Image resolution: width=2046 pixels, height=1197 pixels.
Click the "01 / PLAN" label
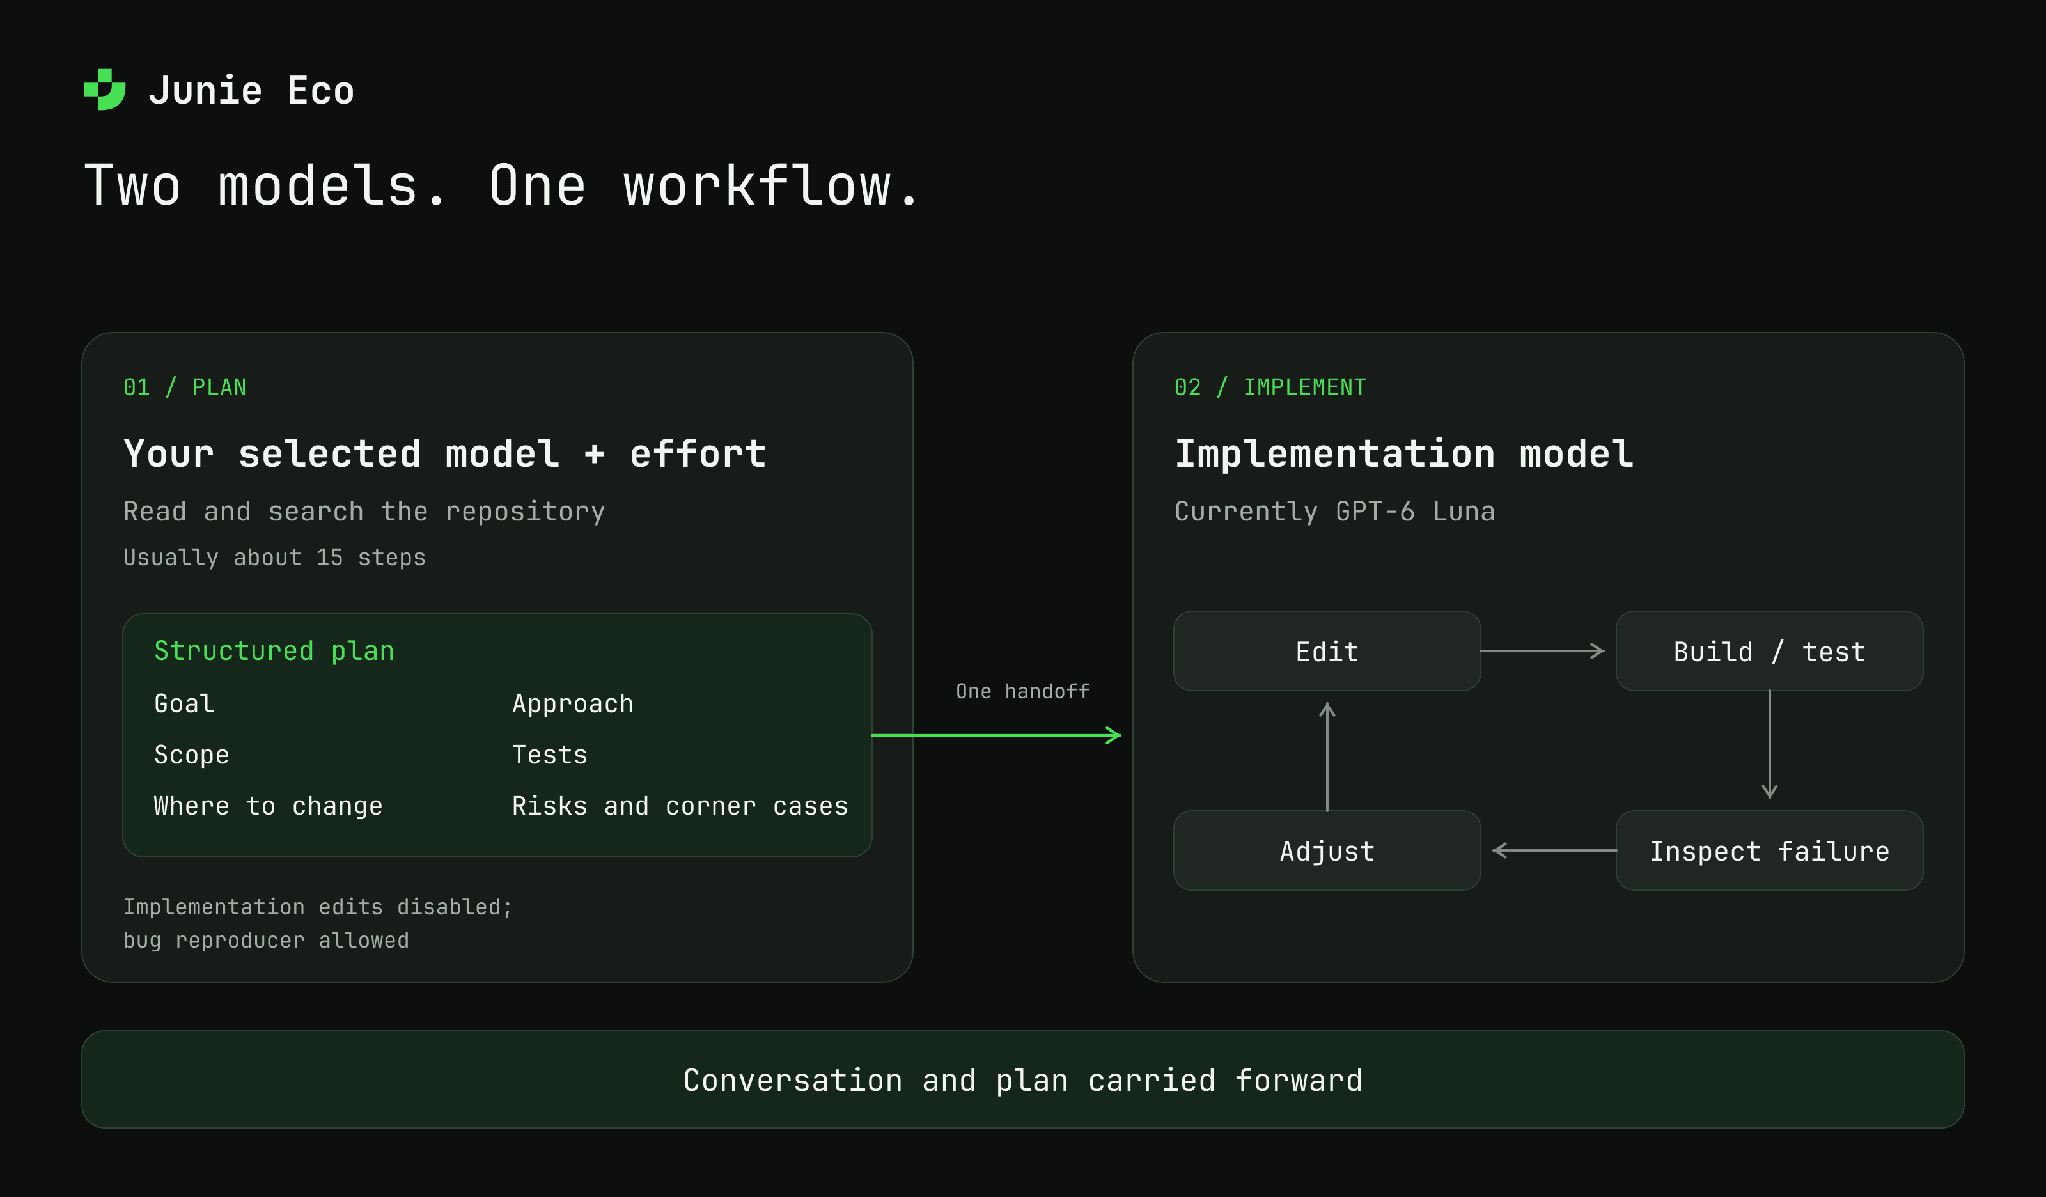(x=185, y=387)
